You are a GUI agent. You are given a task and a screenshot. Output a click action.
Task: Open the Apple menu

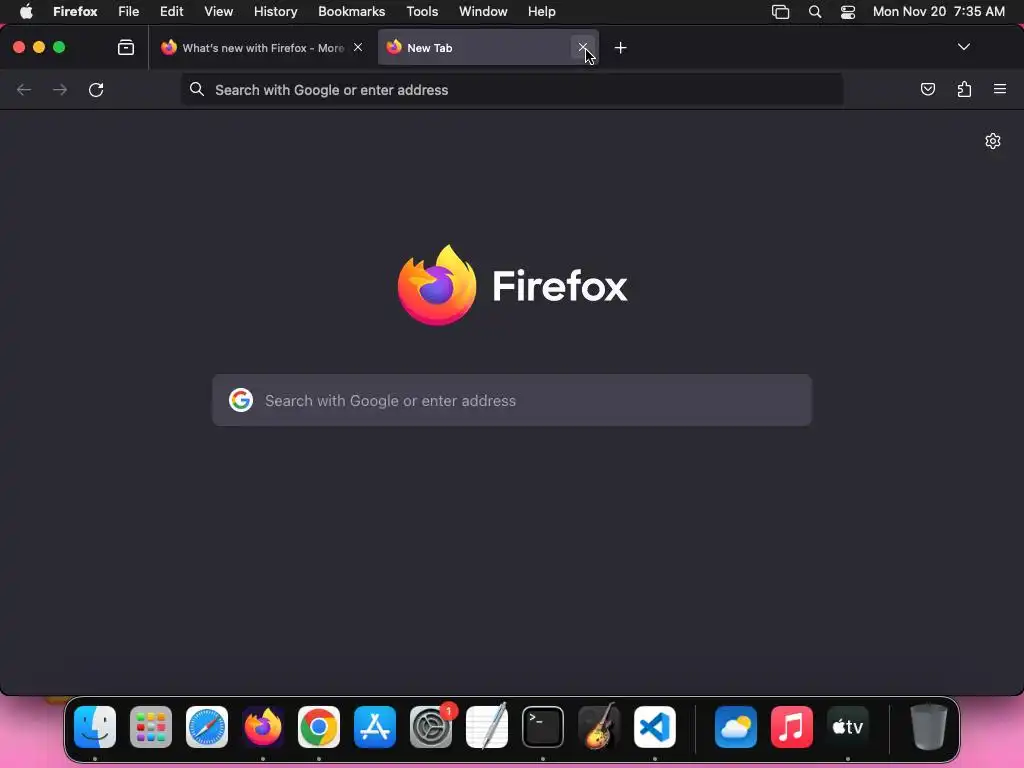tap(25, 12)
